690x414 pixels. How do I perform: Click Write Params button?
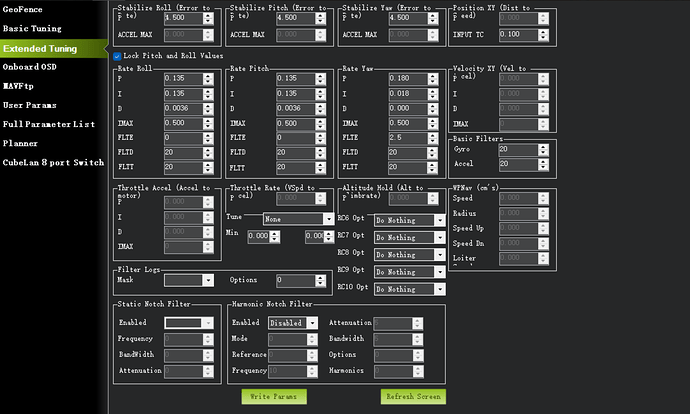[x=274, y=396]
